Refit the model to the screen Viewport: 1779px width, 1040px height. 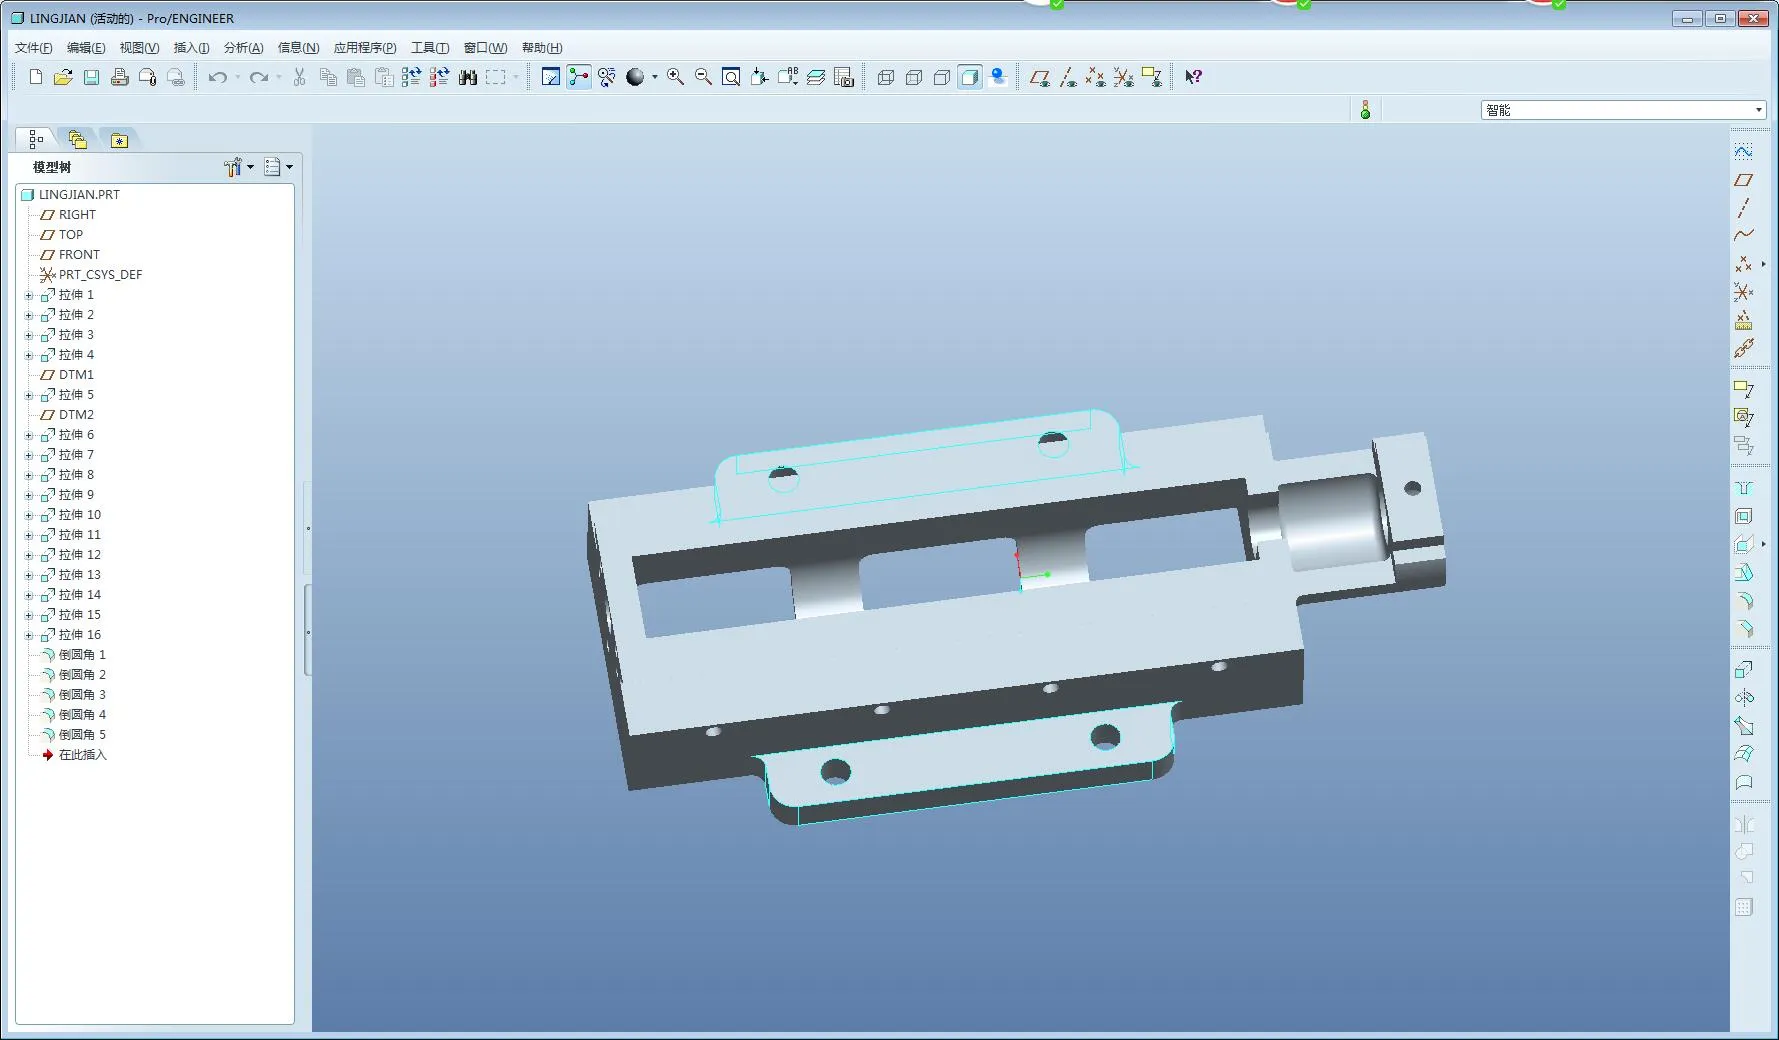tap(731, 77)
